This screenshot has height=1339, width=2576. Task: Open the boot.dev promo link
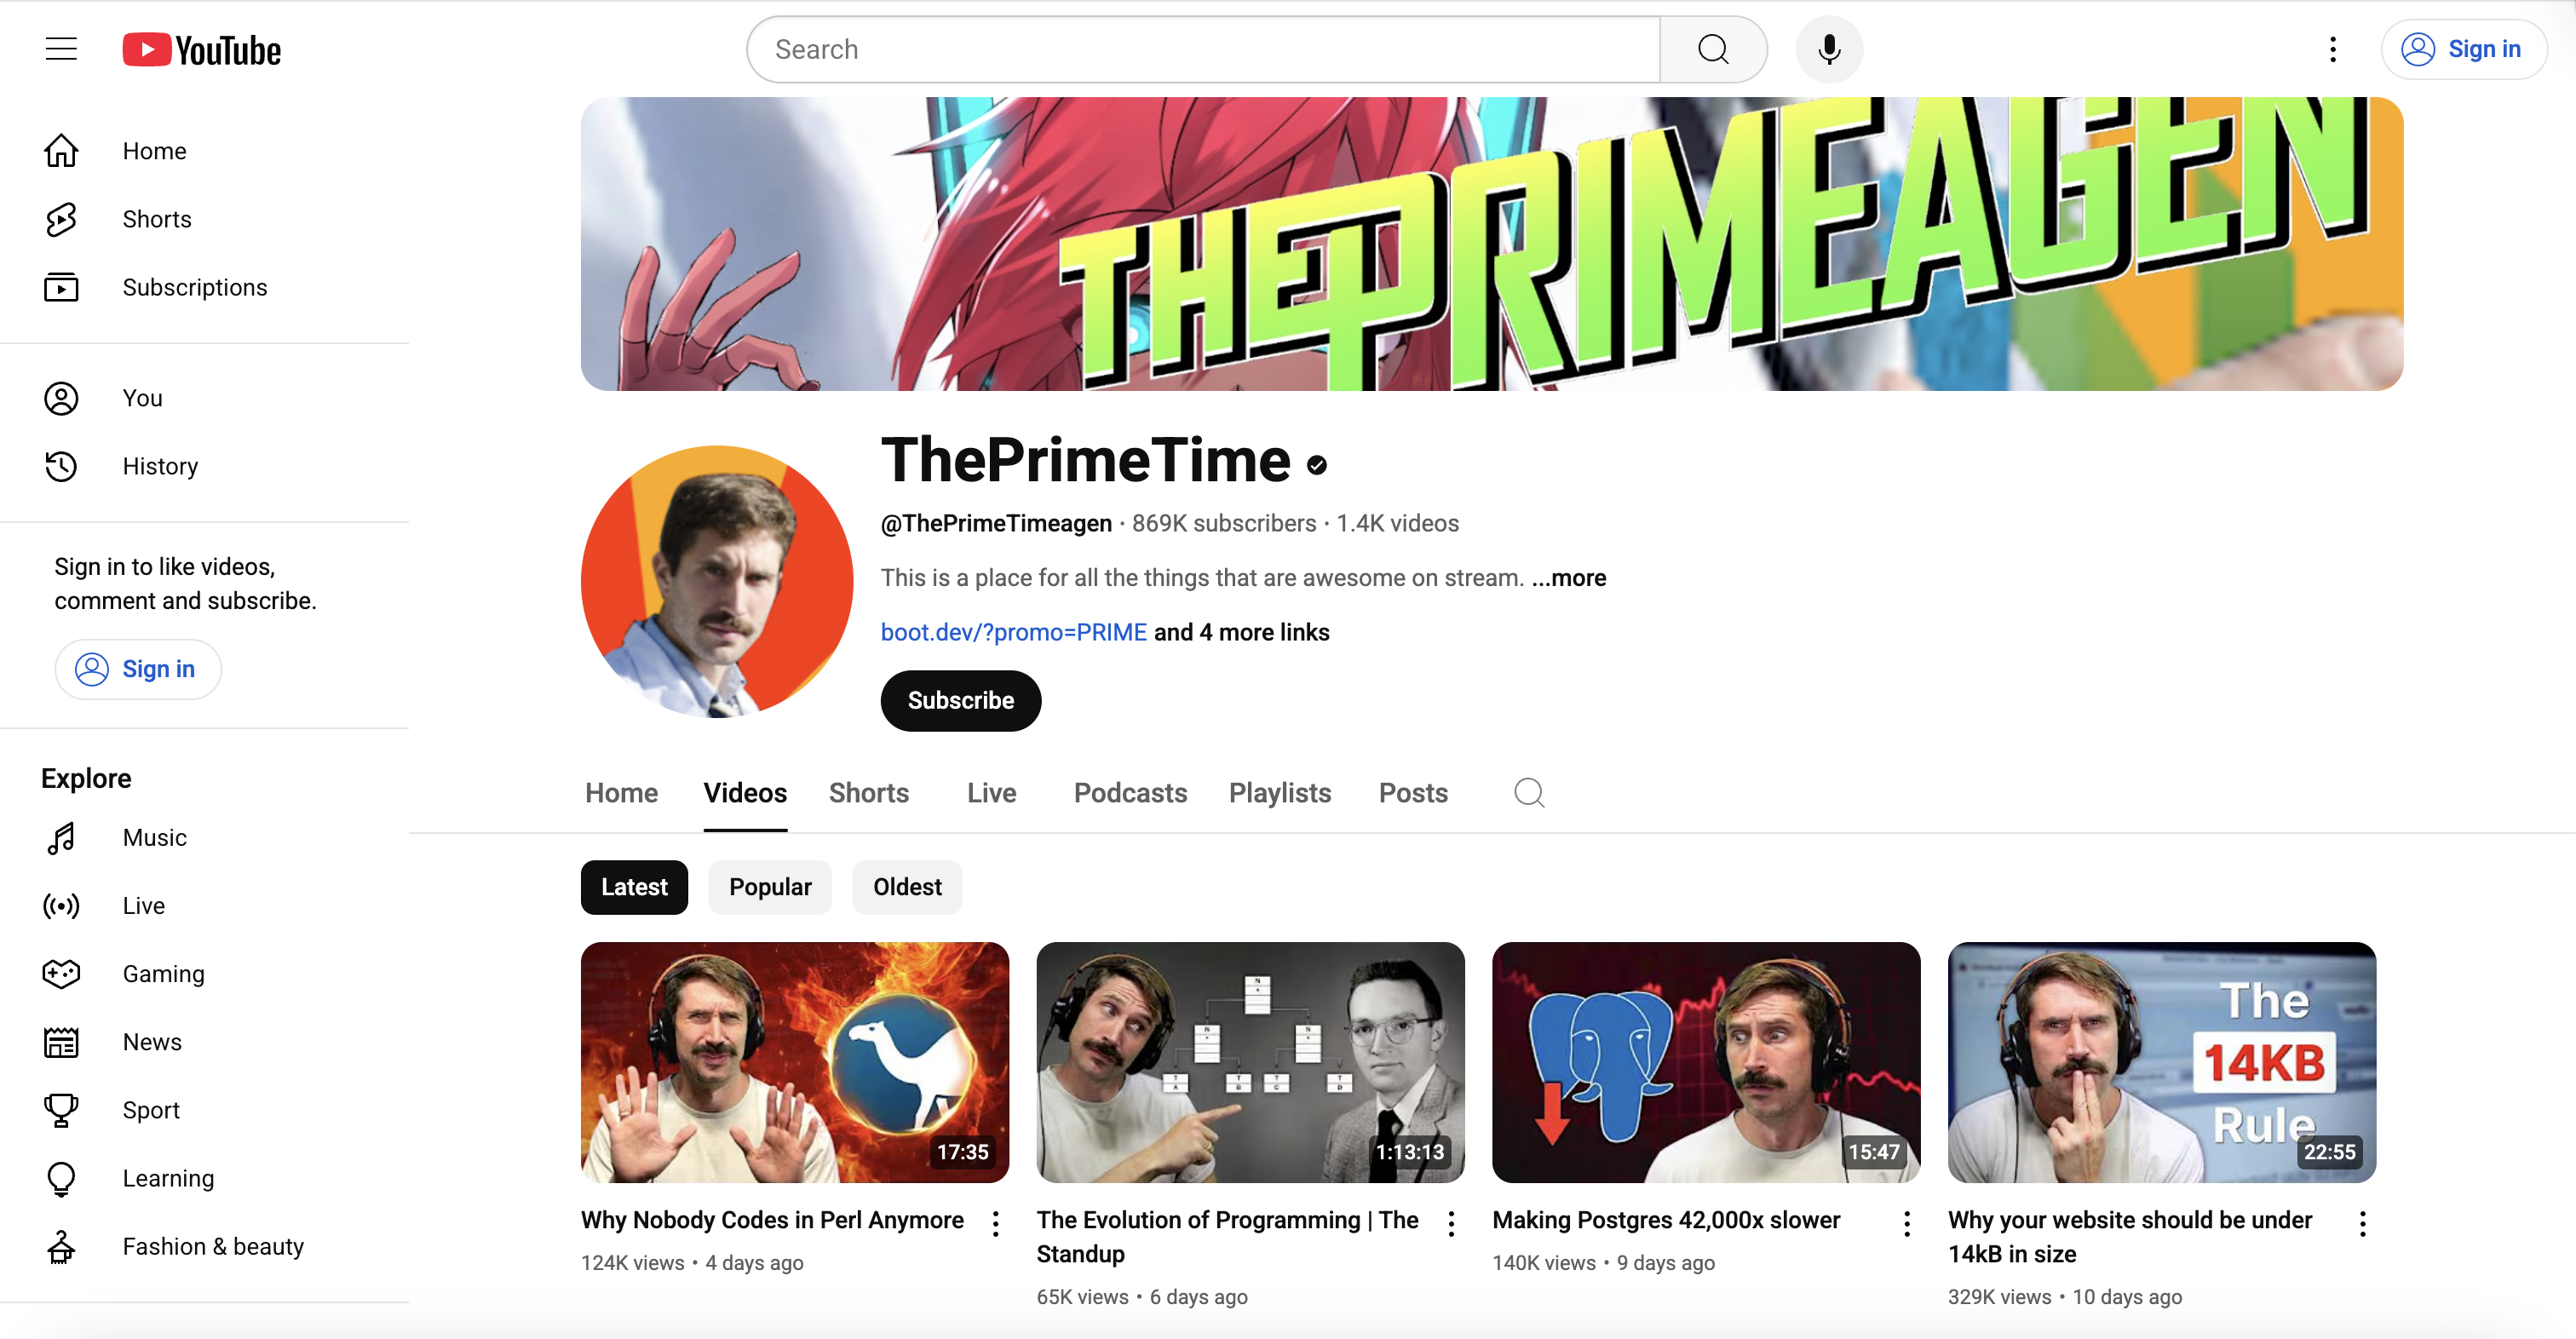click(1013, 632)
